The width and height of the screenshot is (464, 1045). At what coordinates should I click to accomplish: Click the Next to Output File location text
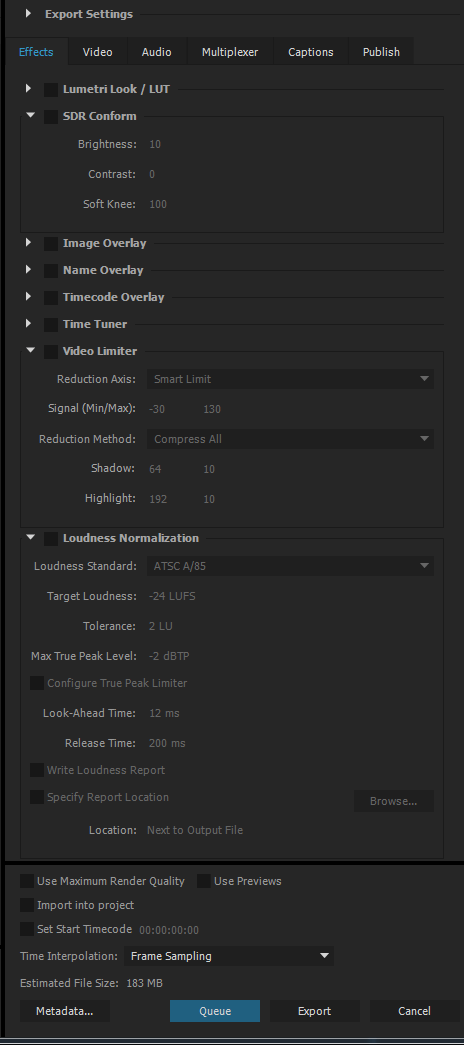tap(195, 830)
